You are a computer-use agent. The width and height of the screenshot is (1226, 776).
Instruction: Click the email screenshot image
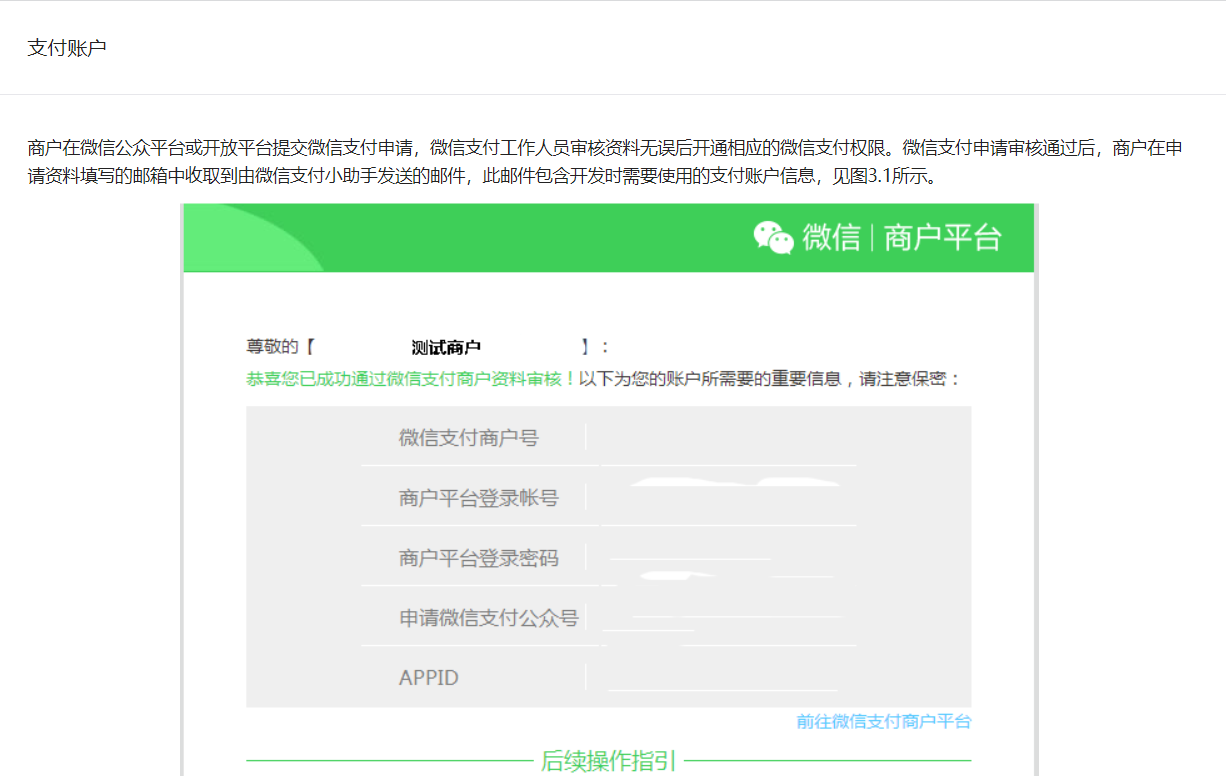click(609, 490)
